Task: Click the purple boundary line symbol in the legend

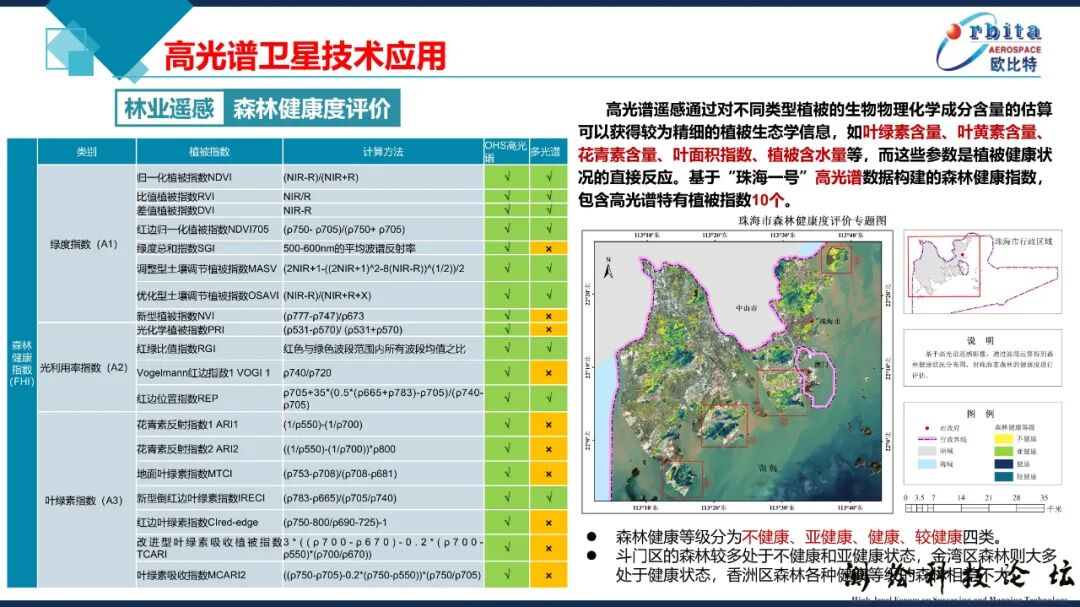Action: 927,440
